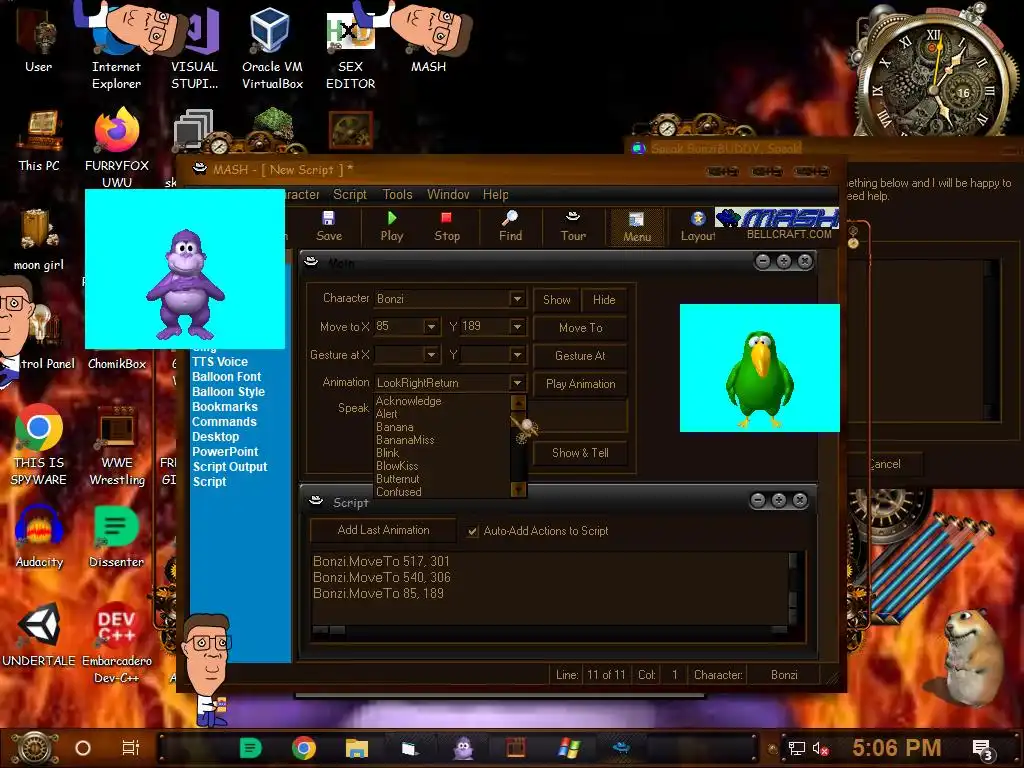
Task: Select the Dissenter desktop icon
Action: [116, 537]
